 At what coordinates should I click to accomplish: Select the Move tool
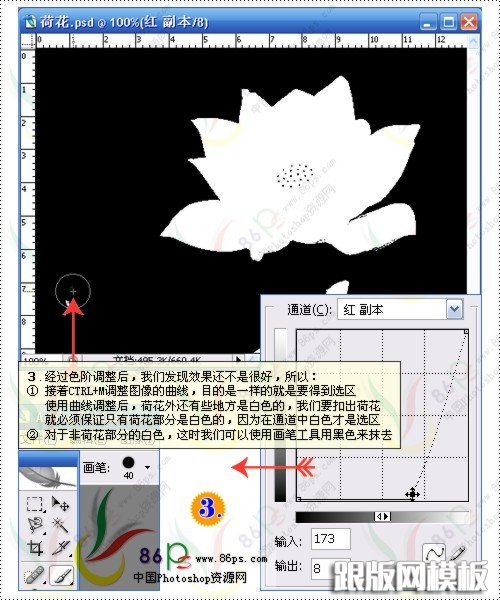(x=60, y=504)
